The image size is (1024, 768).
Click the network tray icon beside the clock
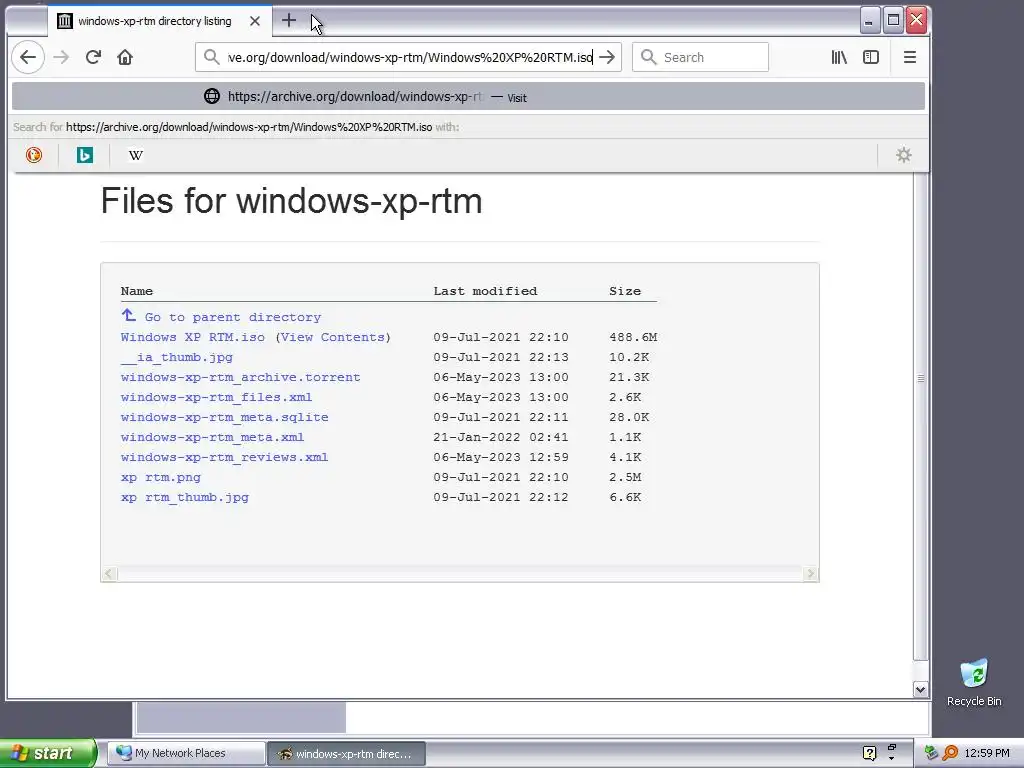931,754
